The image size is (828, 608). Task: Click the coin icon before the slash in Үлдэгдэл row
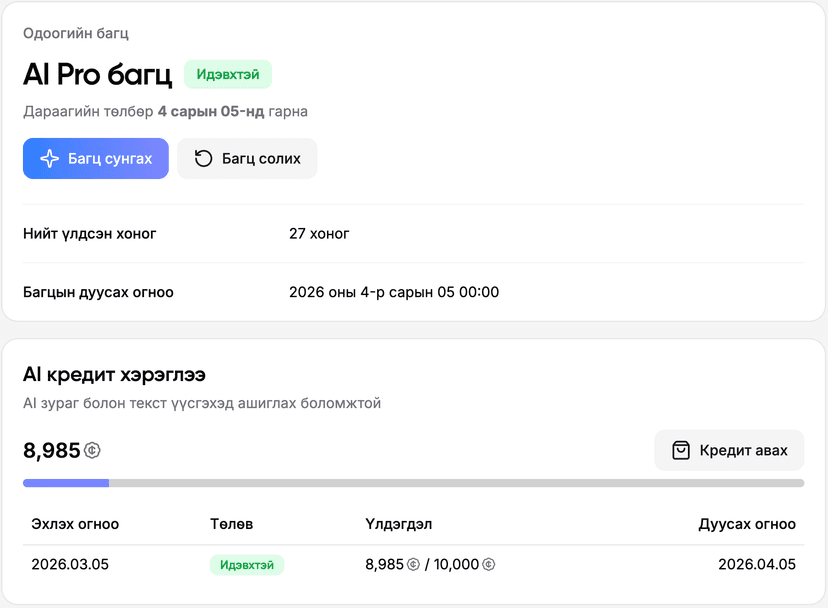[413, 565]
